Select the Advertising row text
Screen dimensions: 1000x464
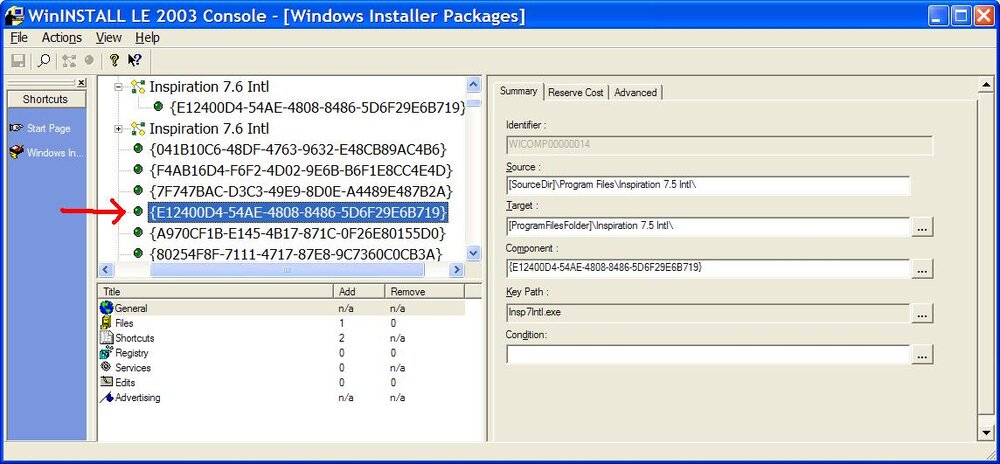137,398
